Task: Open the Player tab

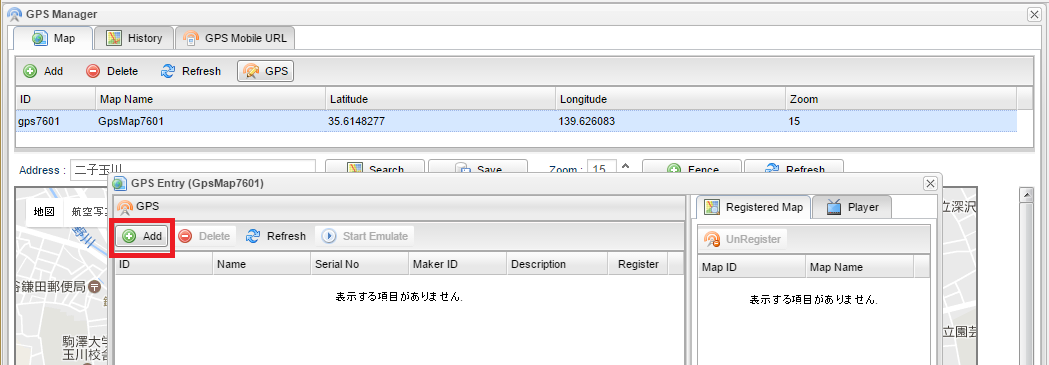Action: 853,207
